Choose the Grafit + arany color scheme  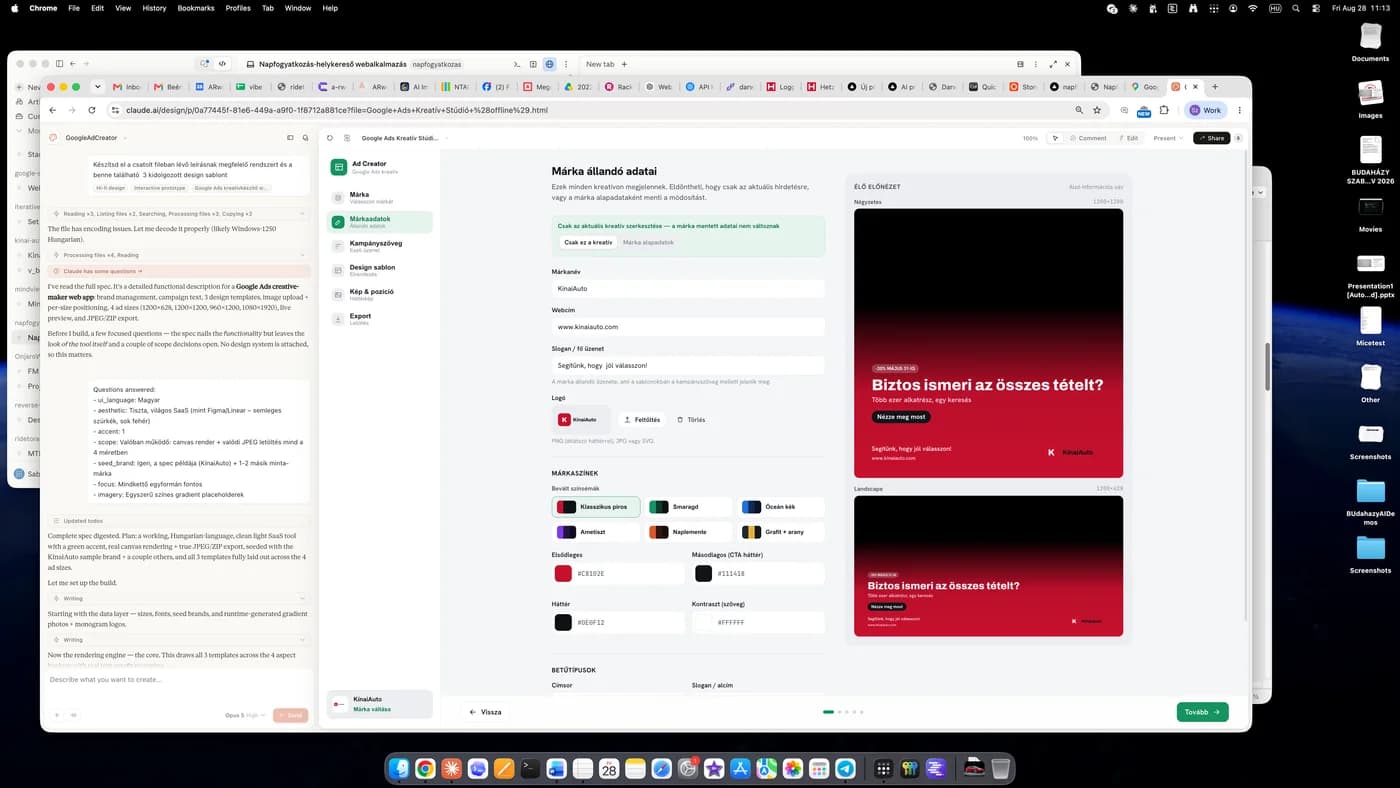coord(780,532)
